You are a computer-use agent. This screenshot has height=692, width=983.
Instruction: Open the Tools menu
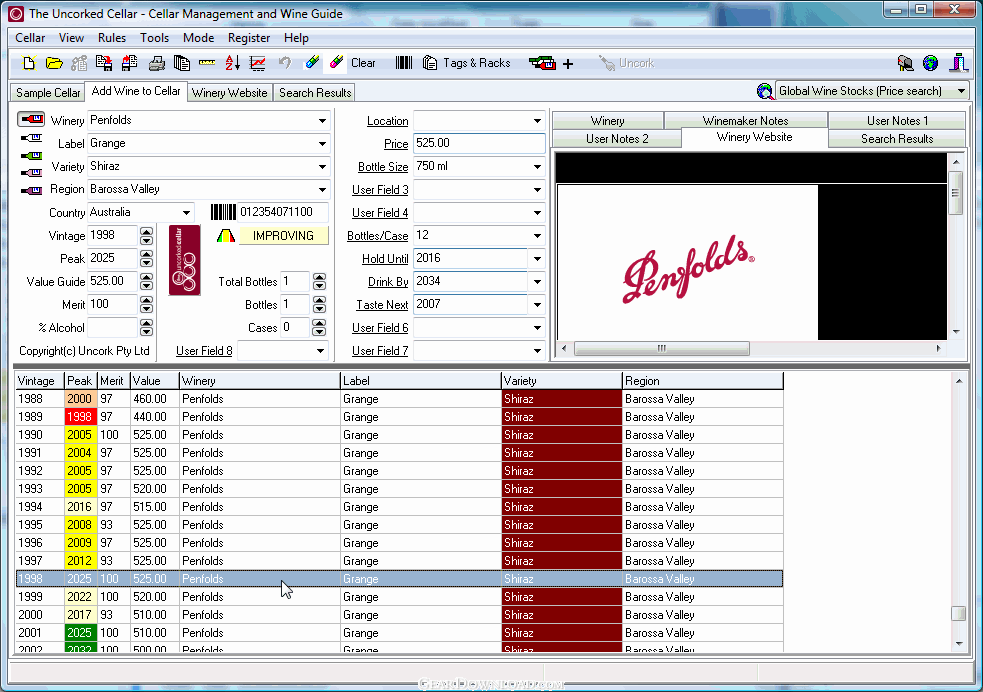click(154, 38)
